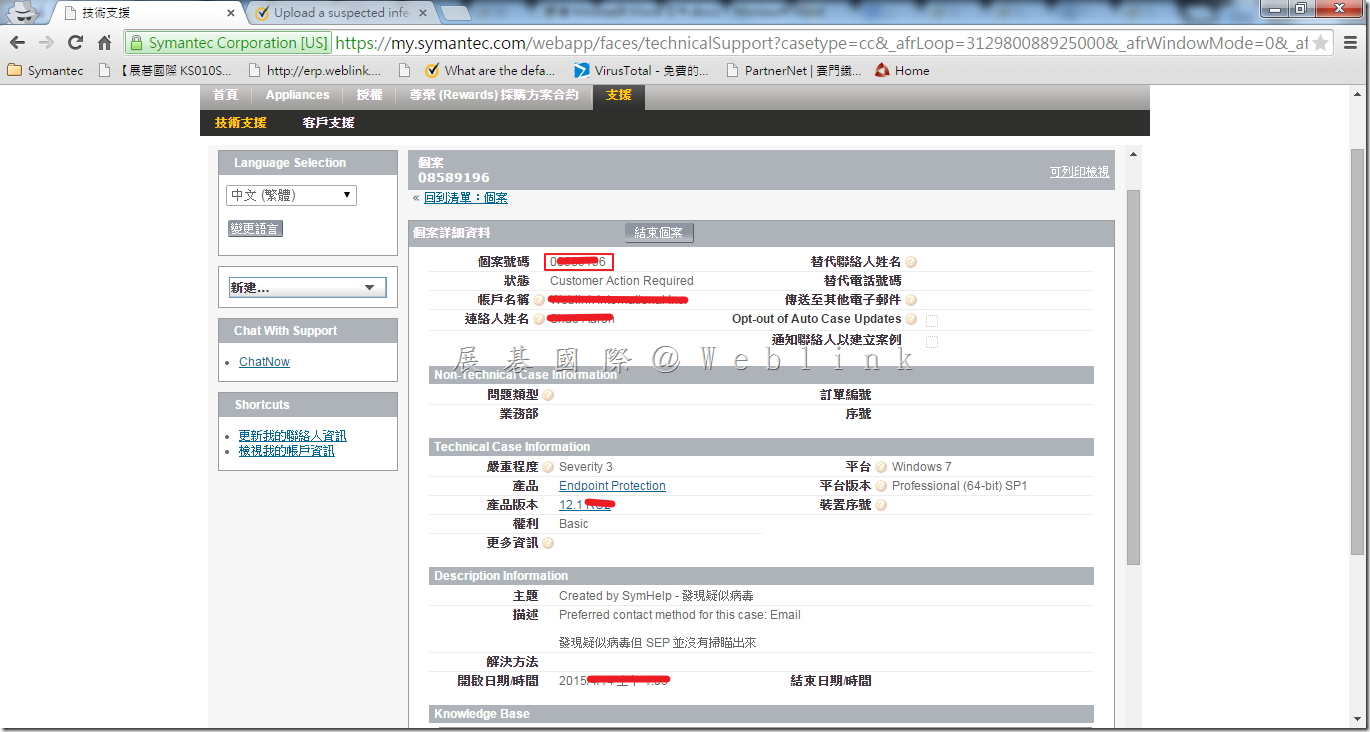1370x732 pixels.
Task: Open the 授權 navigation tab
Action: click(369, 95)
